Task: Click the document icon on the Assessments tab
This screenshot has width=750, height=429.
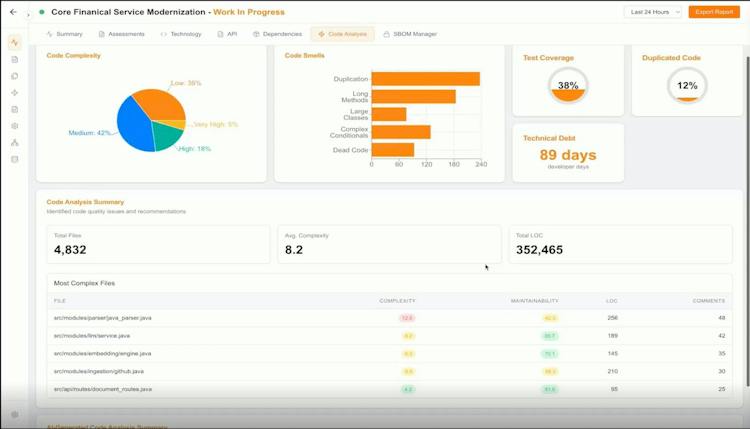Action: (x=101, y=34)
